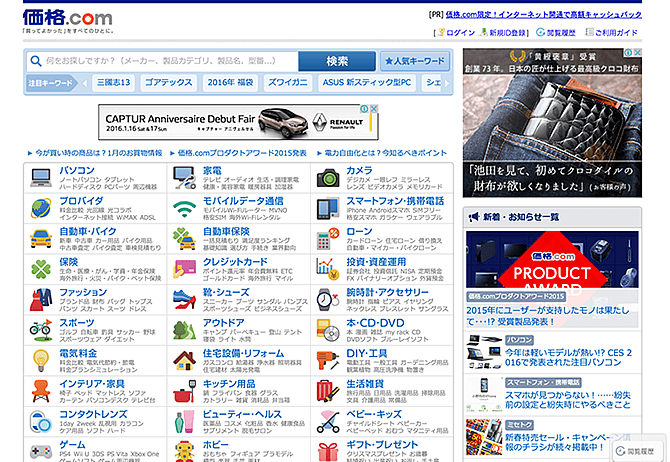This screenshot has height=462, width=670.
Task: Select the ズワイガニ trending keyword tag
Action: click(287, 84)
